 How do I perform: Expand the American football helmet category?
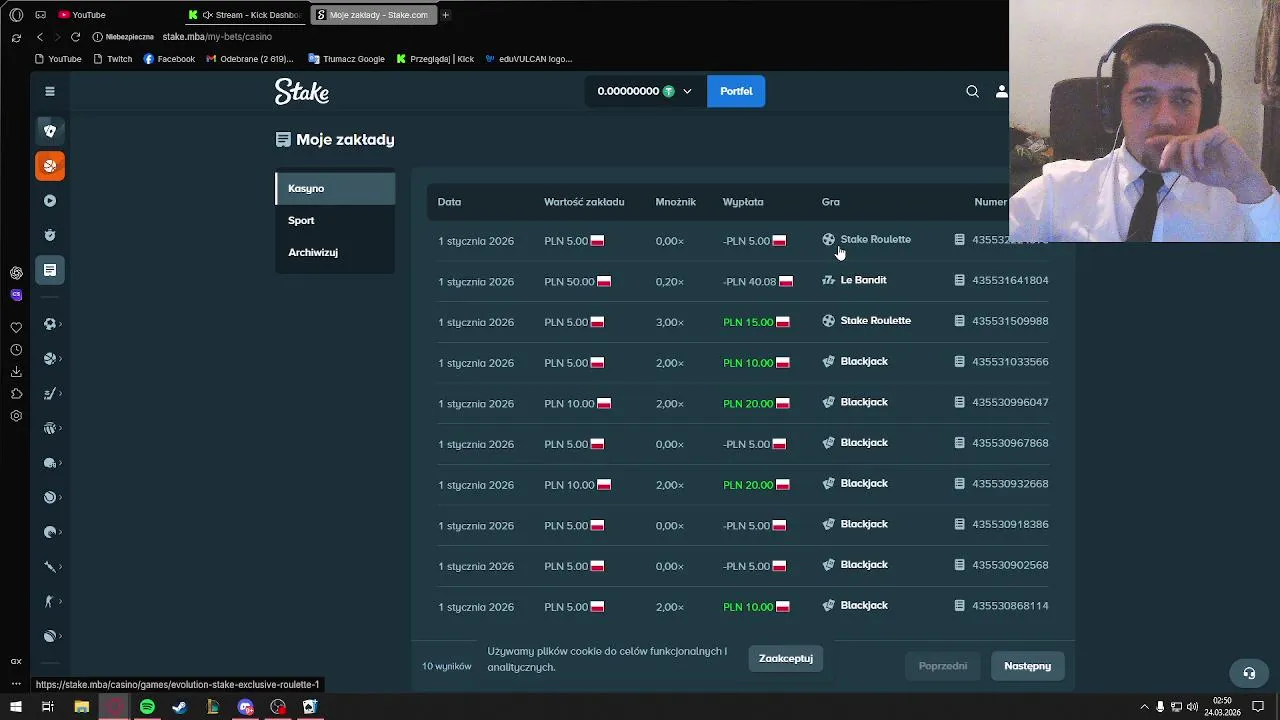pos(52,463)
